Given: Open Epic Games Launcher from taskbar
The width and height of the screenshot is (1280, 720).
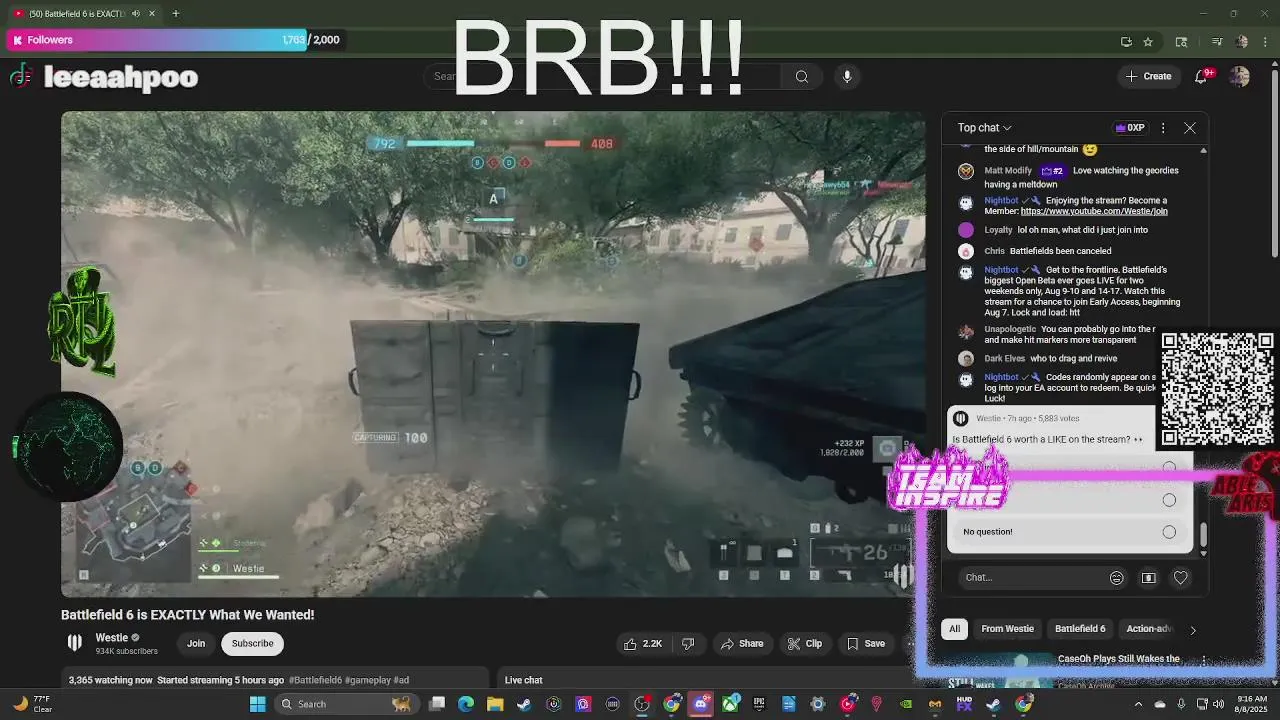Looking at the screenshot, I should tap(759, 704).
